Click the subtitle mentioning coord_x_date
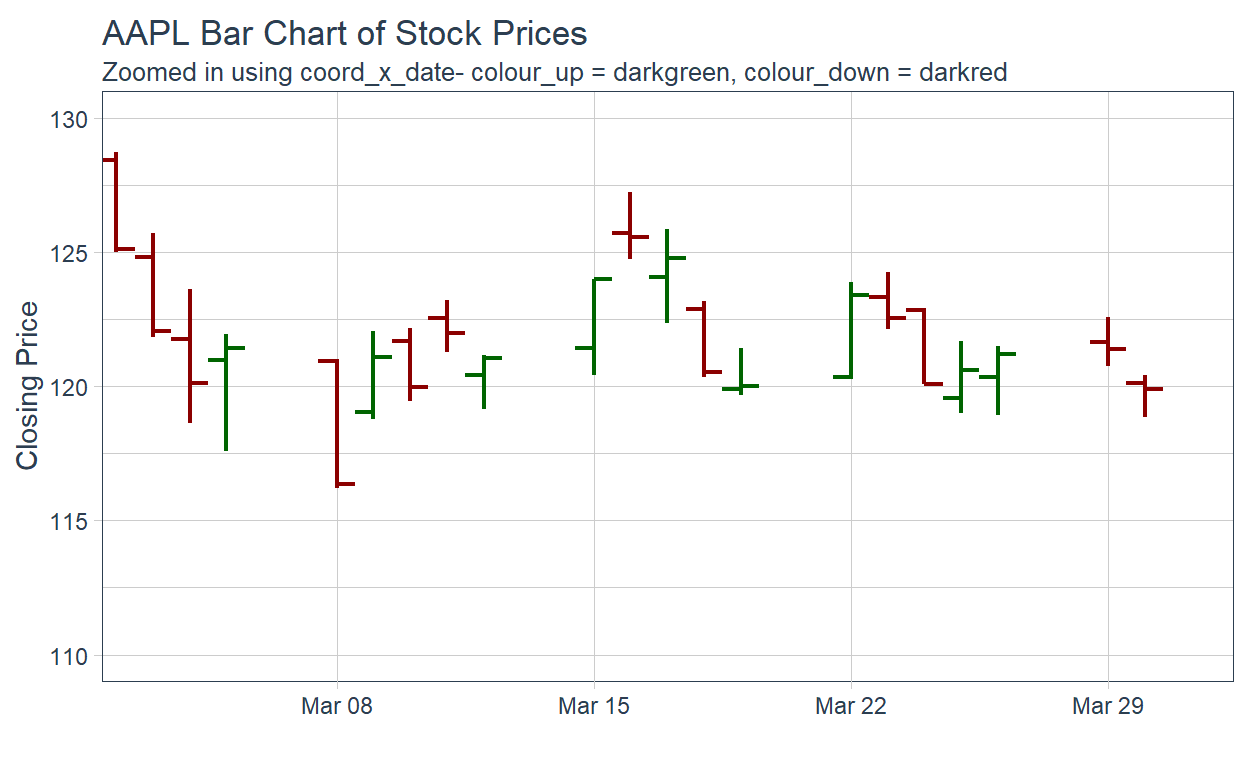The width and height of the screenshot is (1248, 768). (x=554, y=72)
